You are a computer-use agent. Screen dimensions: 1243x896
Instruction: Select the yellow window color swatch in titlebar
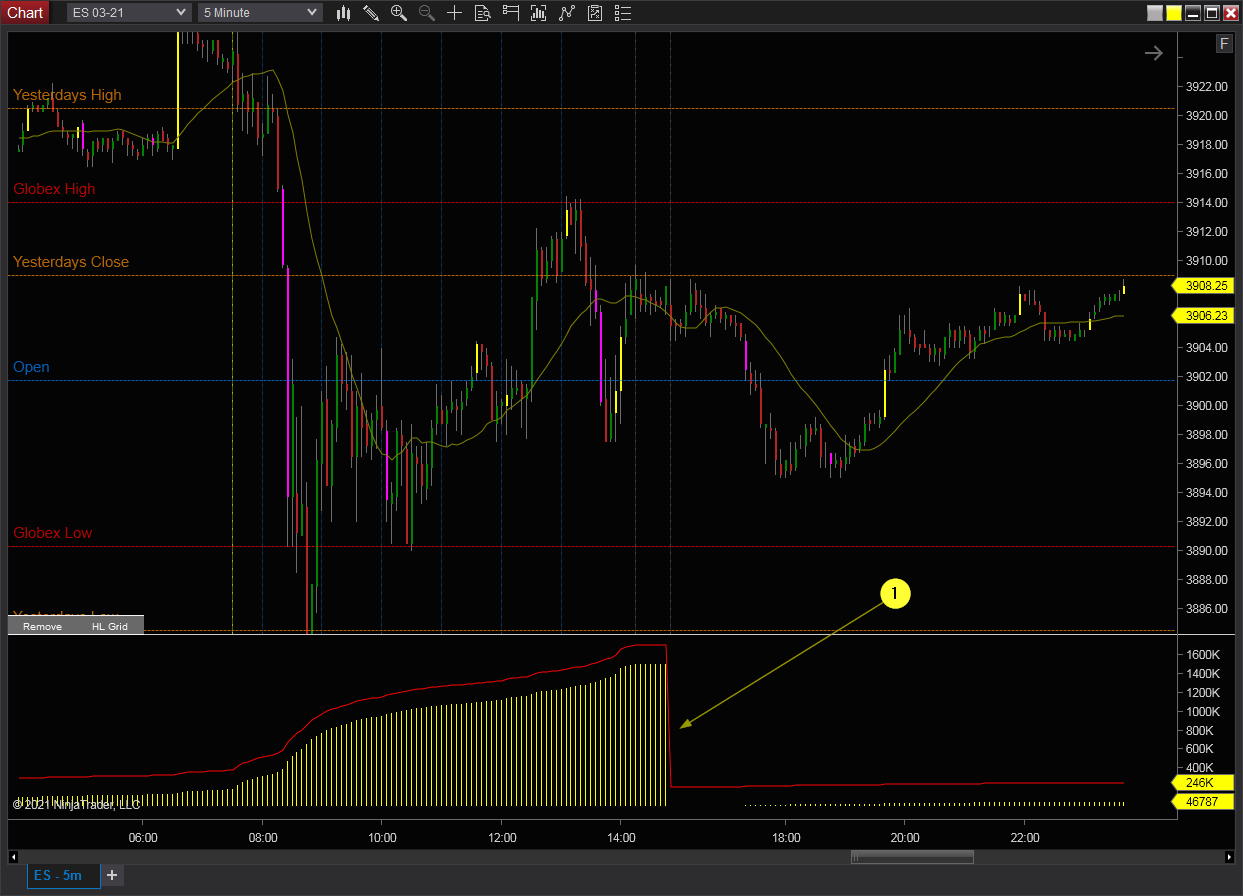[1172, 13]
